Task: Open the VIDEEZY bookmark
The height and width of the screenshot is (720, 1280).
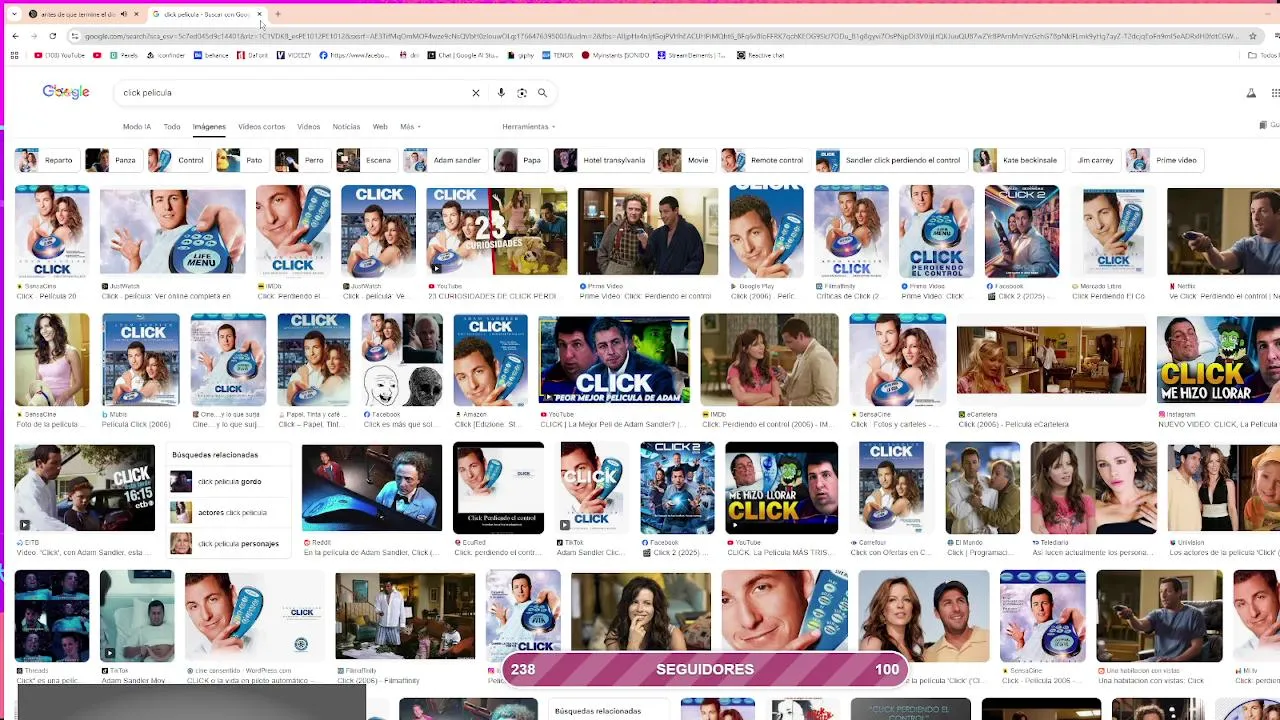Action: pos(294,55)
